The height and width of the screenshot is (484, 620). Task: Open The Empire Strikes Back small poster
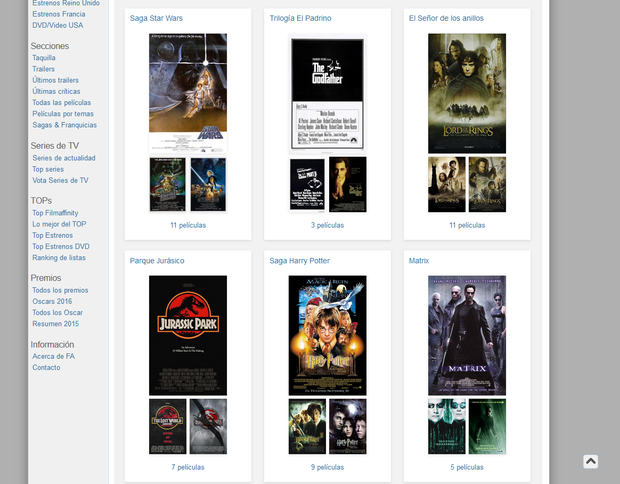[168, 184]
